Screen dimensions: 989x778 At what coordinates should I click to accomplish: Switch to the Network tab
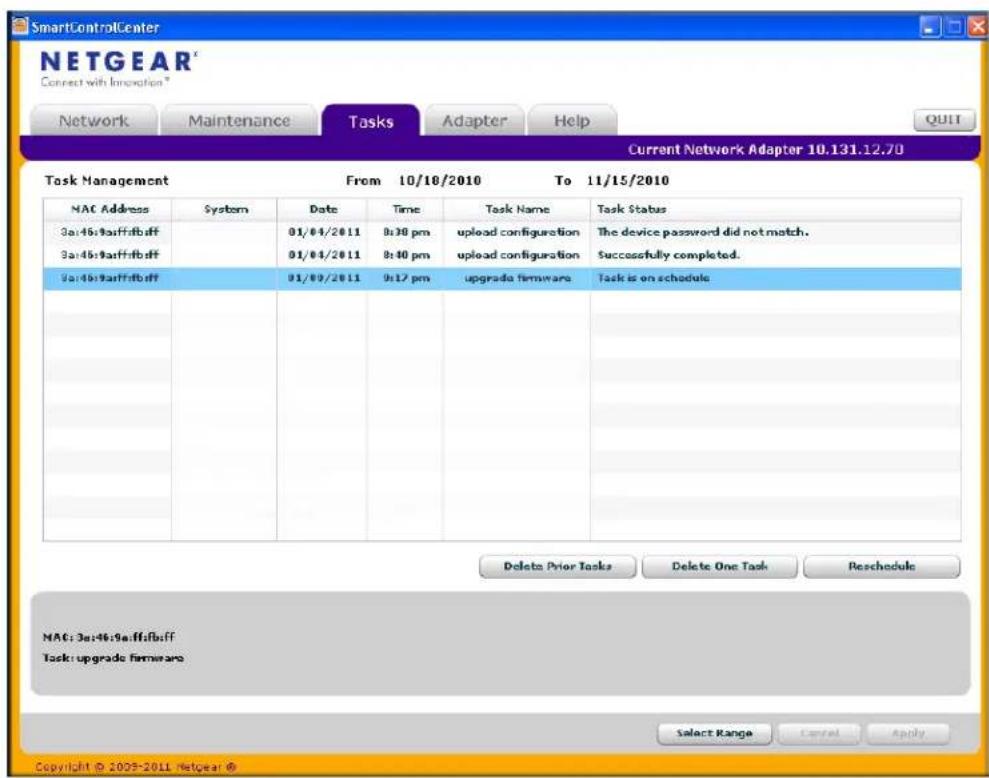coord(93,121)
